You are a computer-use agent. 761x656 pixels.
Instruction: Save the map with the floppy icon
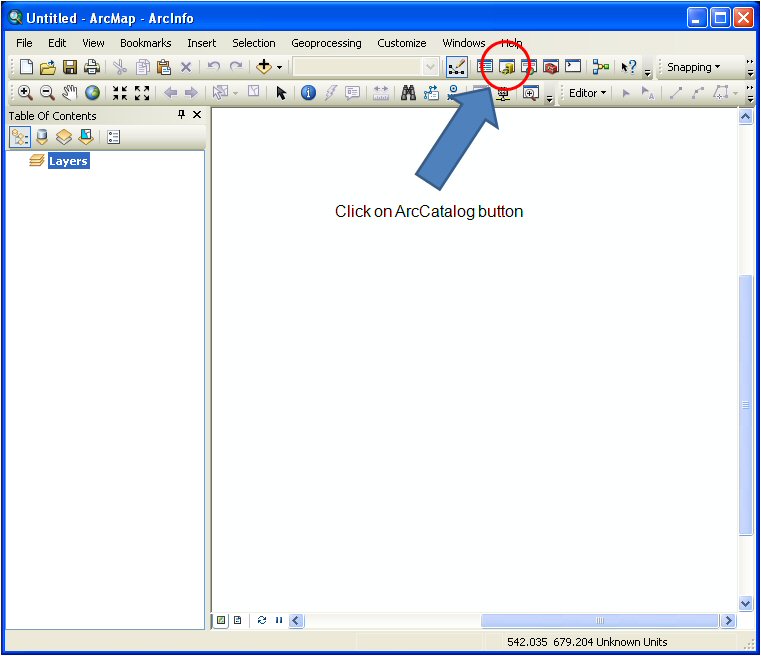(x=70, y=67)
